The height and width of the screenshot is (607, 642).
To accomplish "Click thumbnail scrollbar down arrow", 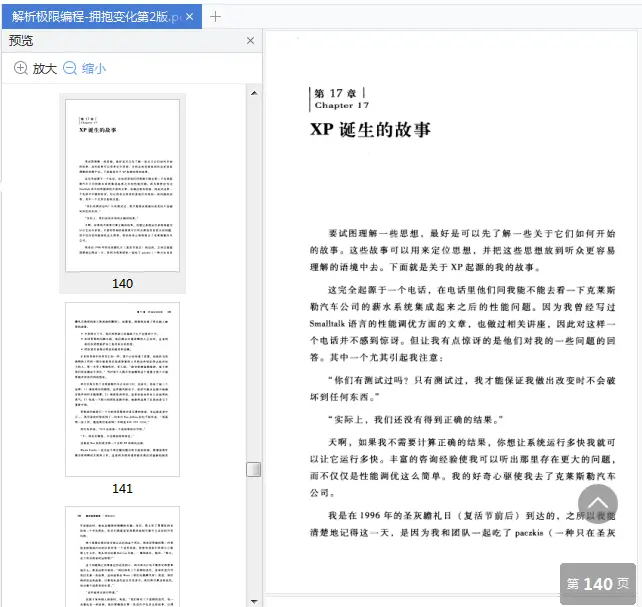I will (x=254, y=601).
